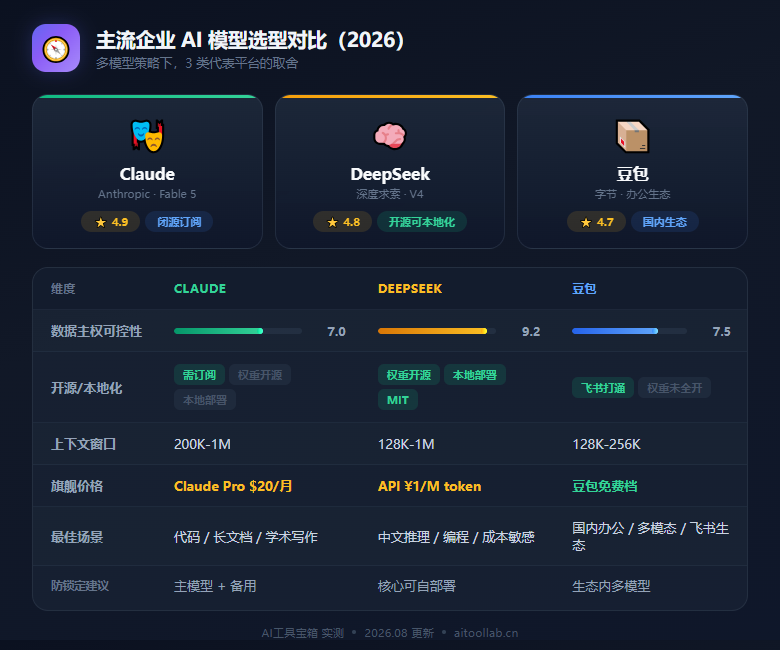Click the Claude Pro $20/月 price

click(x=233, y=486)
